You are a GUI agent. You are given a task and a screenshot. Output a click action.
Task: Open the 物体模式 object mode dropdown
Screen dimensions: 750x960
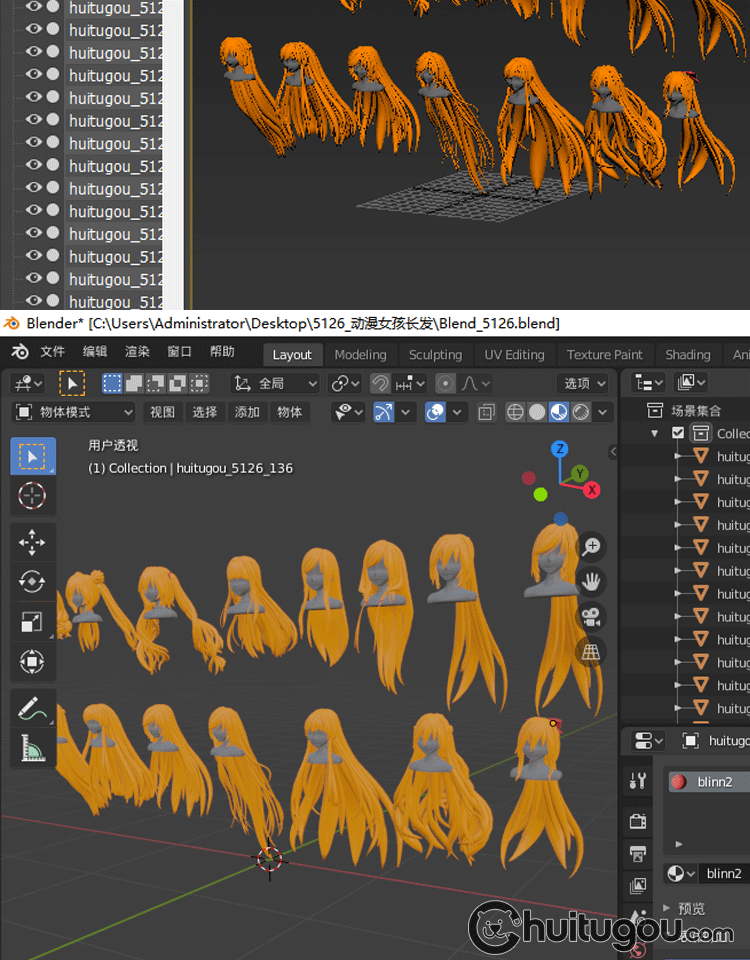[x=74, y=412]
